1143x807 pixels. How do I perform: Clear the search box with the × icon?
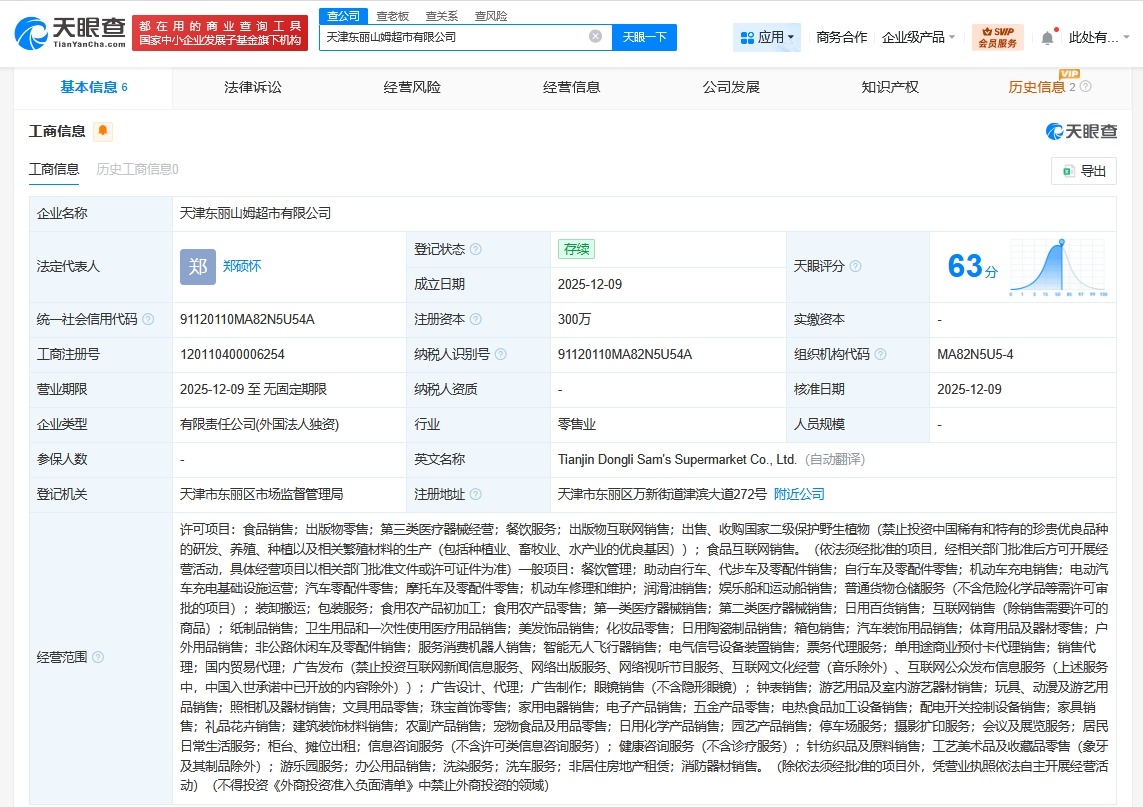click(596, 36)
